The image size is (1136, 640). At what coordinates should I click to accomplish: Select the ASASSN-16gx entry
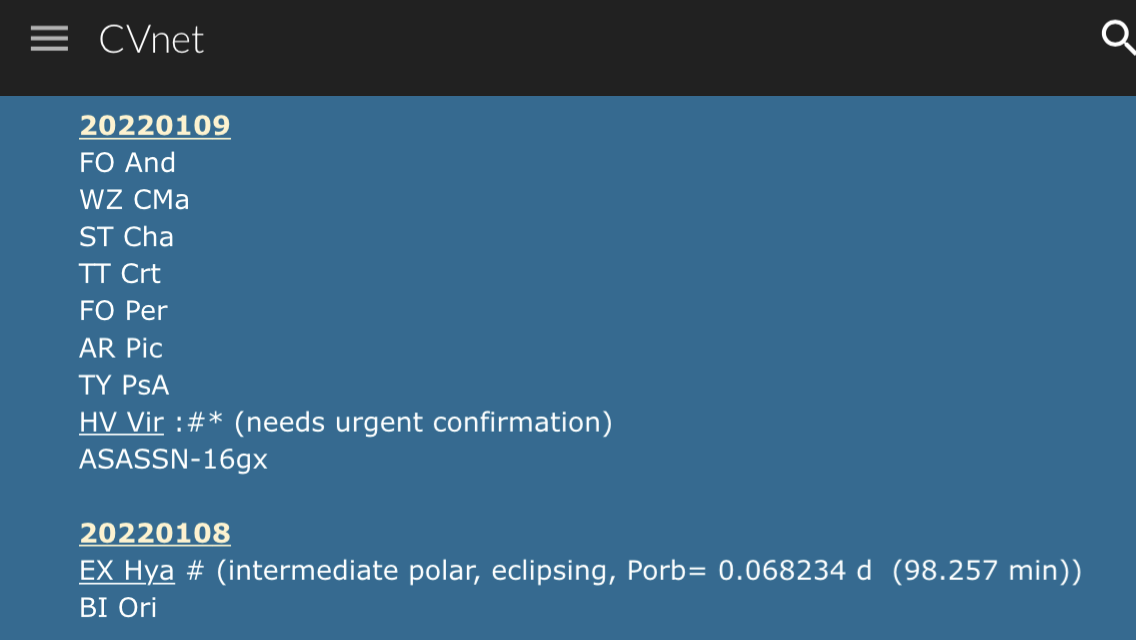coord(173,460)
